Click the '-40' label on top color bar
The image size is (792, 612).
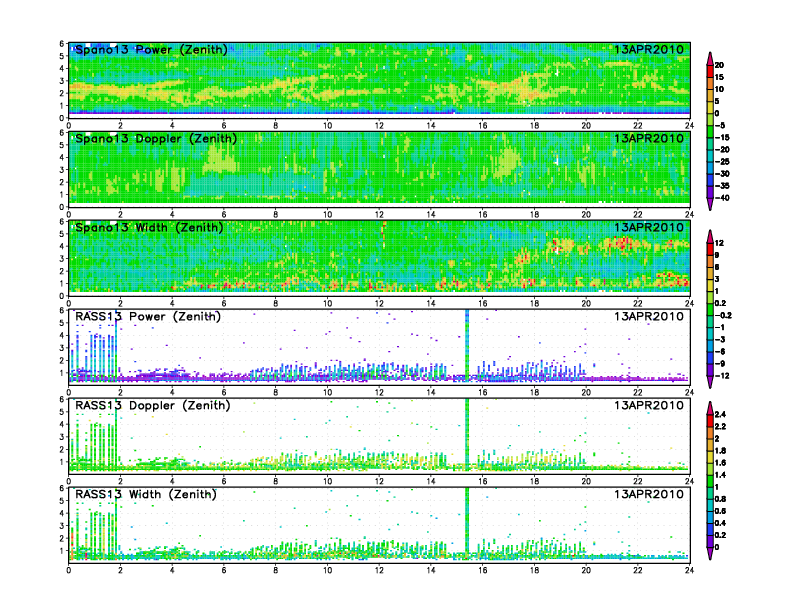(722, 198)
